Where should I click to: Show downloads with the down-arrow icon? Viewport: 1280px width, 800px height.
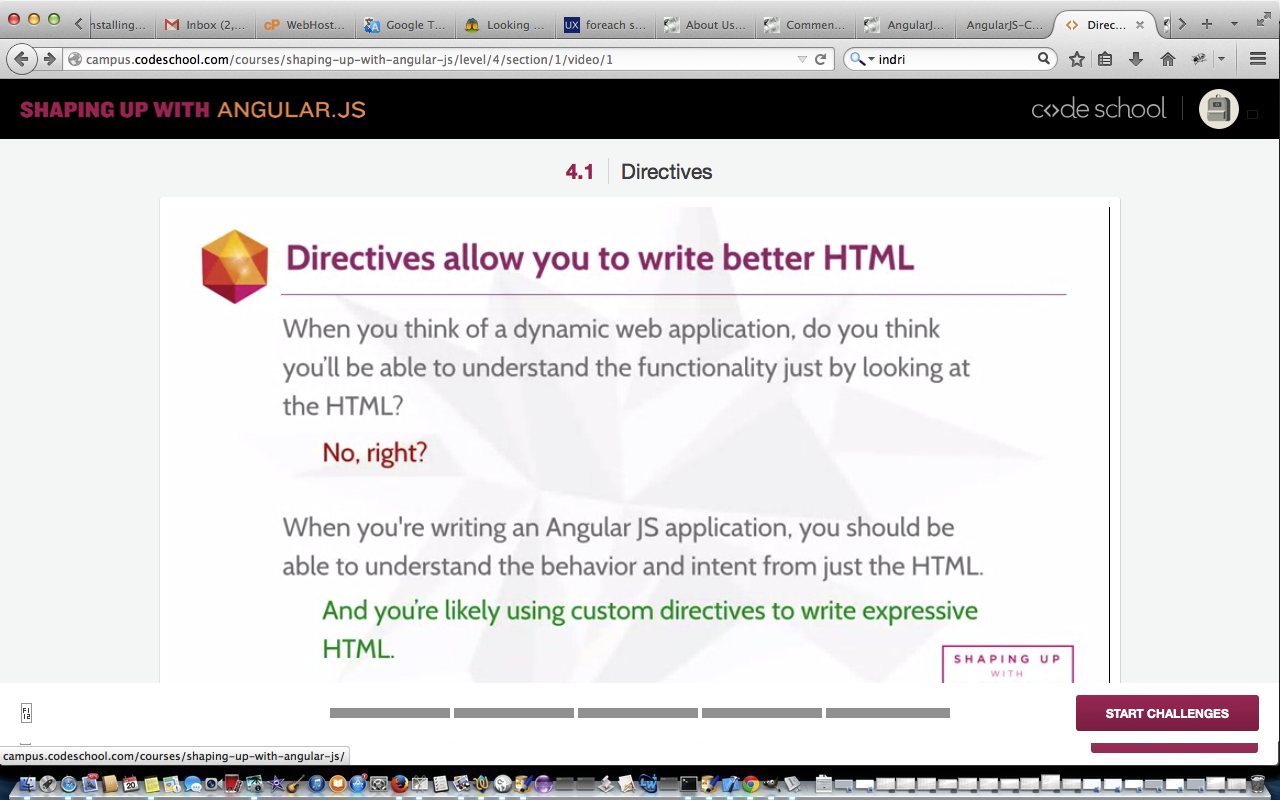pos(1136,59)
